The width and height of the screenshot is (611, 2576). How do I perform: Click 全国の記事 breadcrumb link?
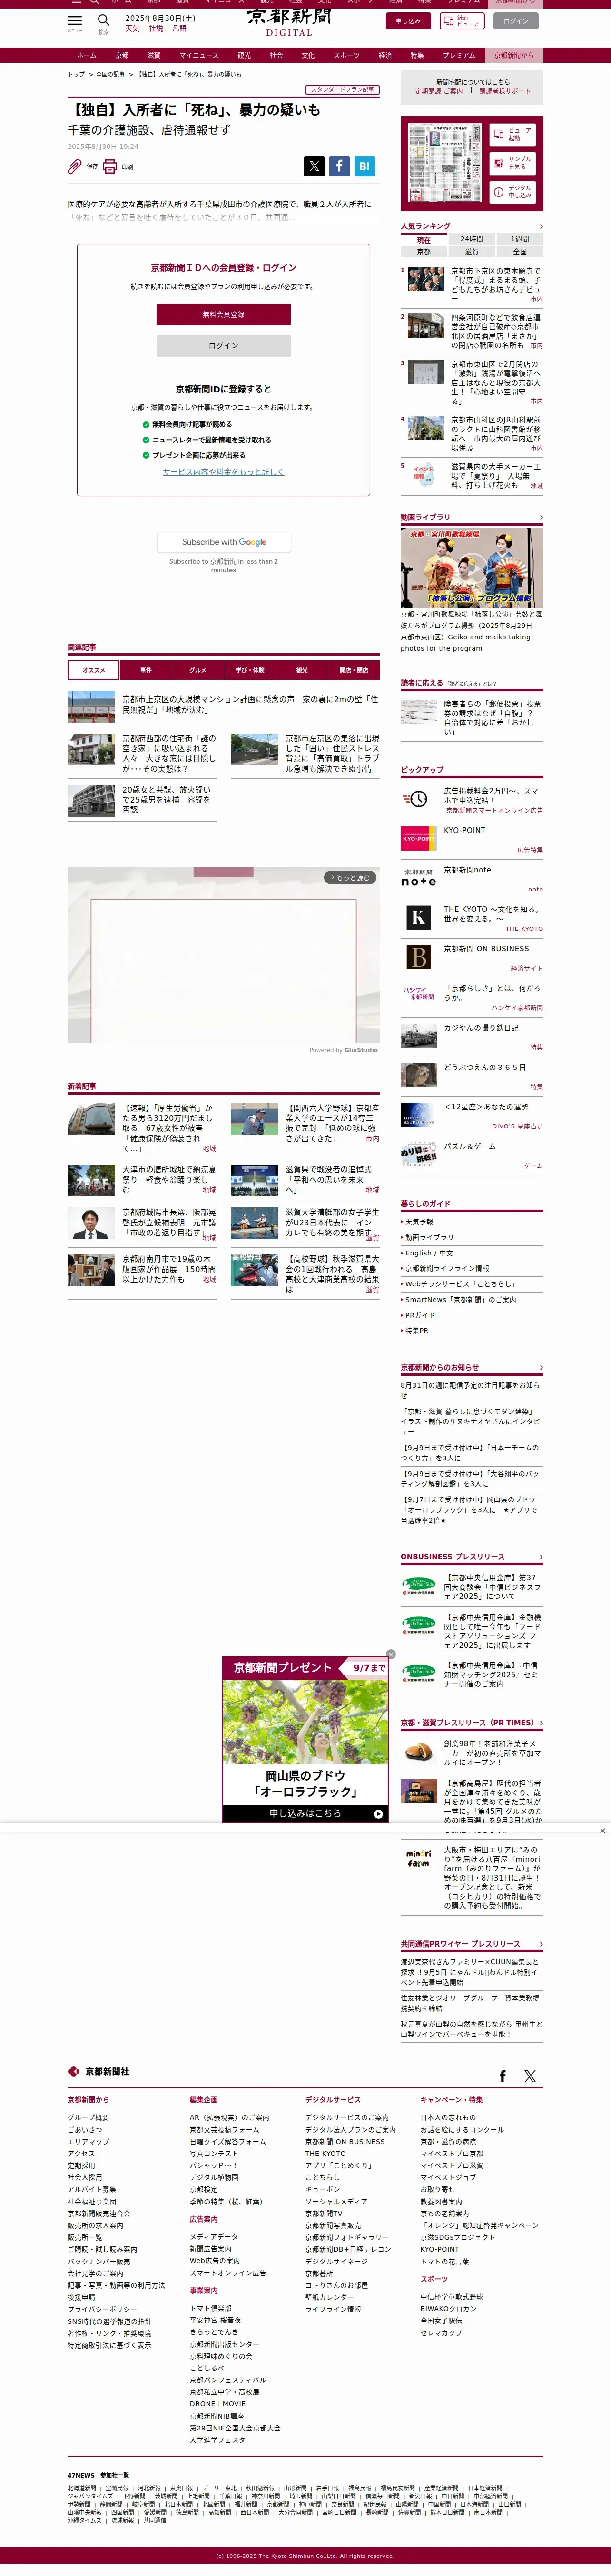(111, 74)
